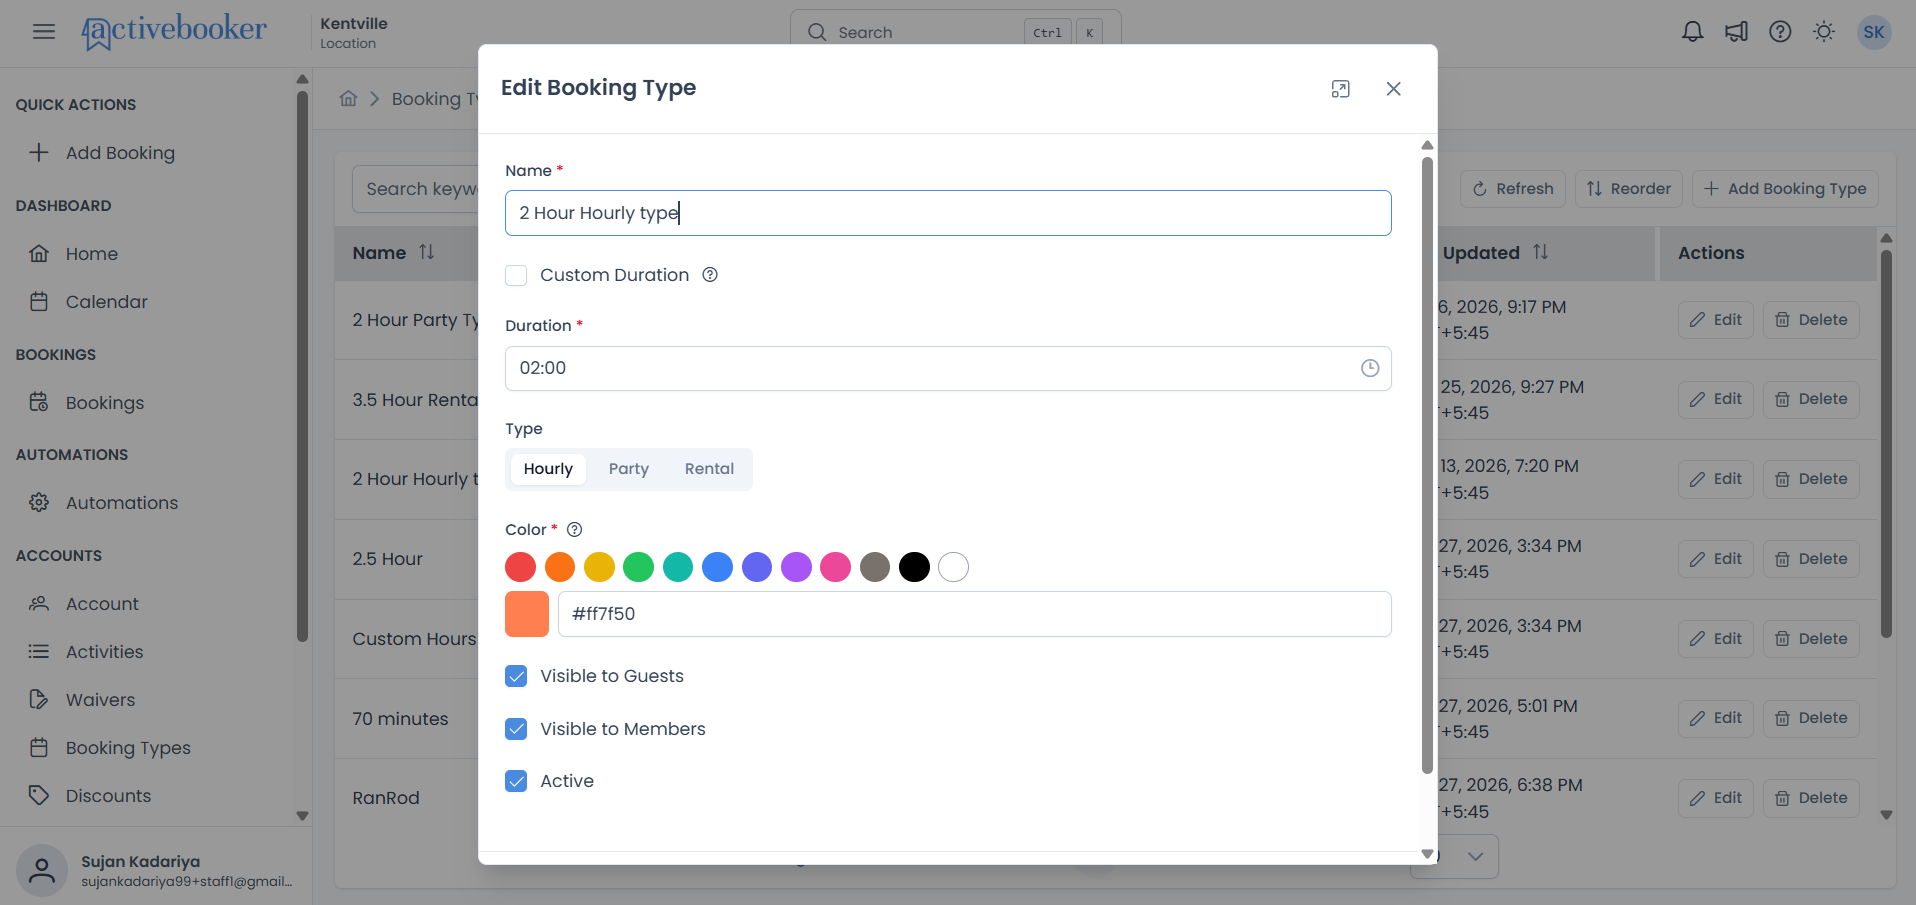Uncheck the Active checkbox

[516, 781]
